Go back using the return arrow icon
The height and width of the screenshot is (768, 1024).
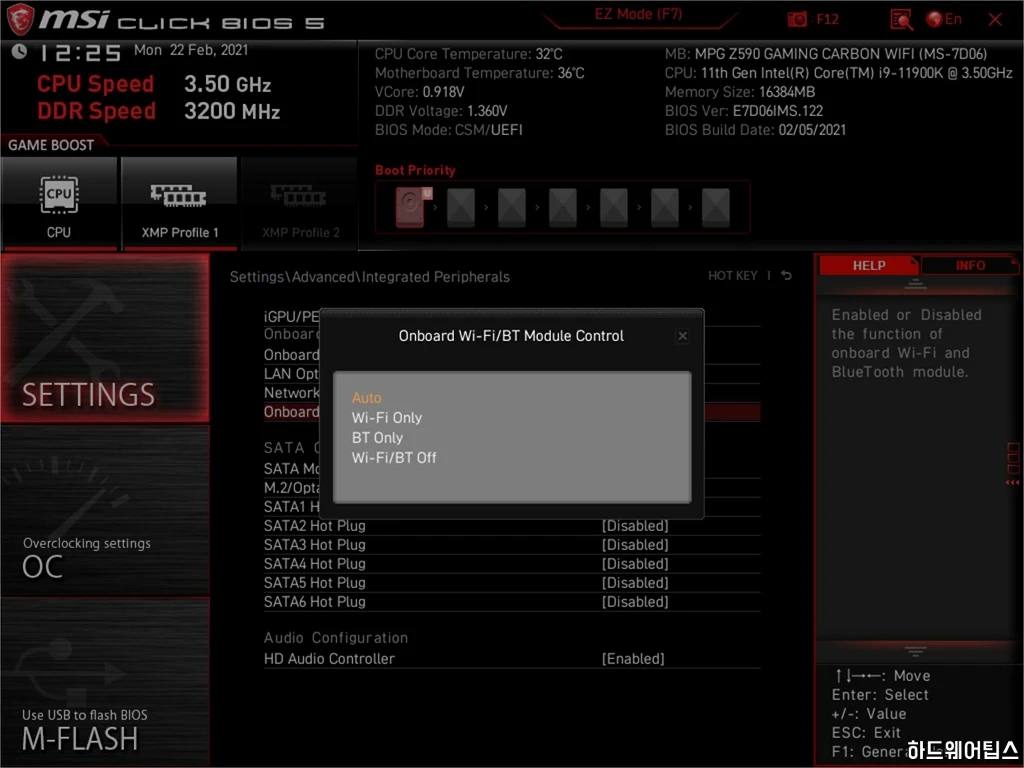pyautogui.click(x=787, y=276)
